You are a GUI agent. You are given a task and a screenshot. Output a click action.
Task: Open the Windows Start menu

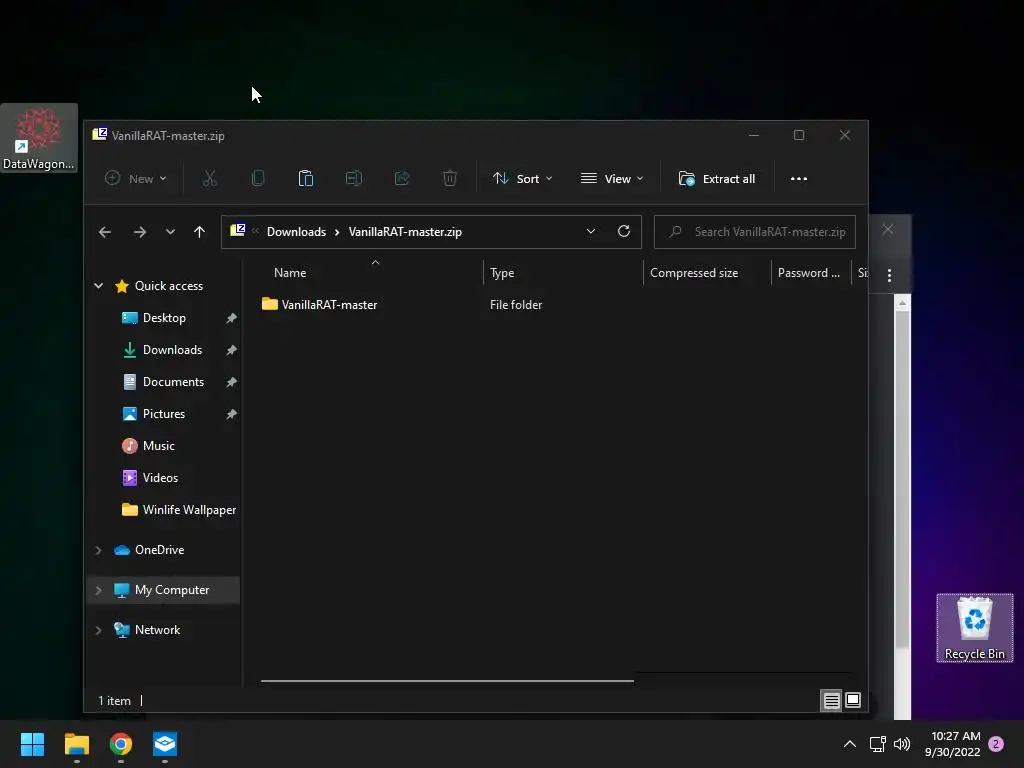[x=32, y=744]
